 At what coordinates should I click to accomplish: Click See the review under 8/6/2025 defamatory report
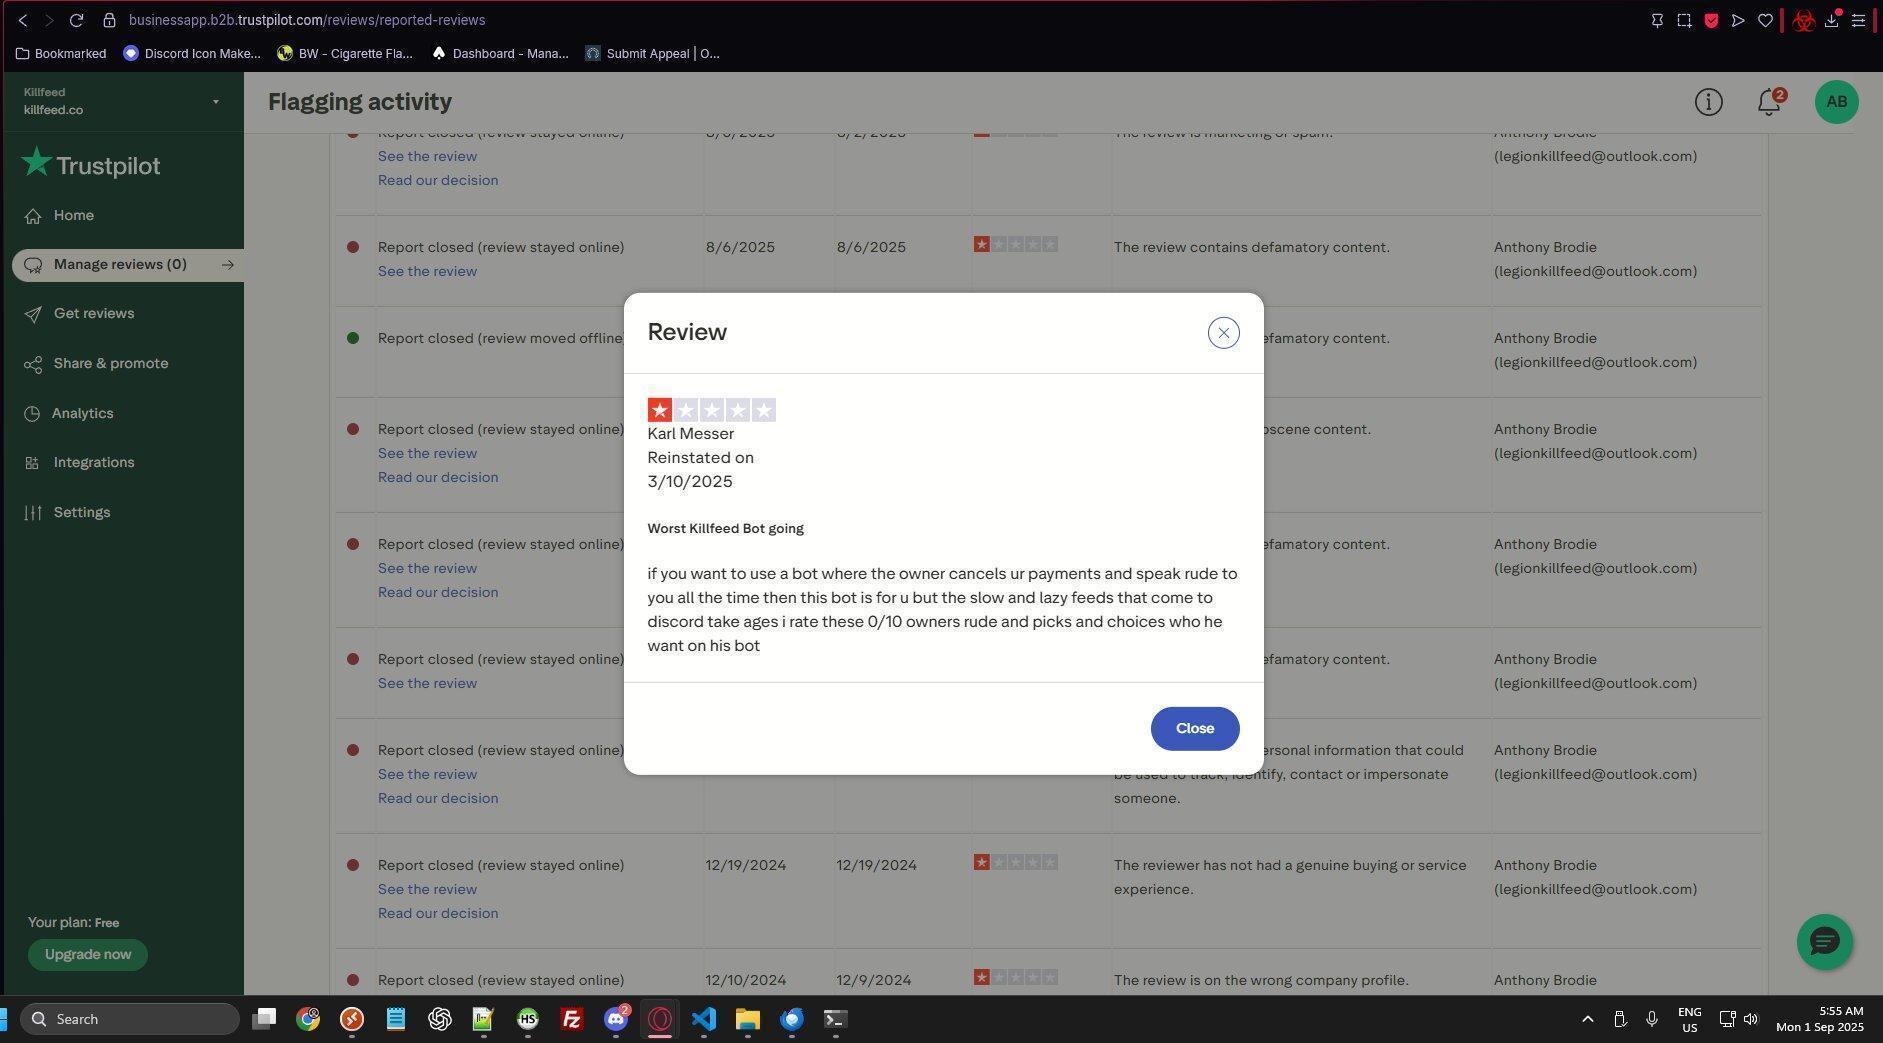(427, 272)
